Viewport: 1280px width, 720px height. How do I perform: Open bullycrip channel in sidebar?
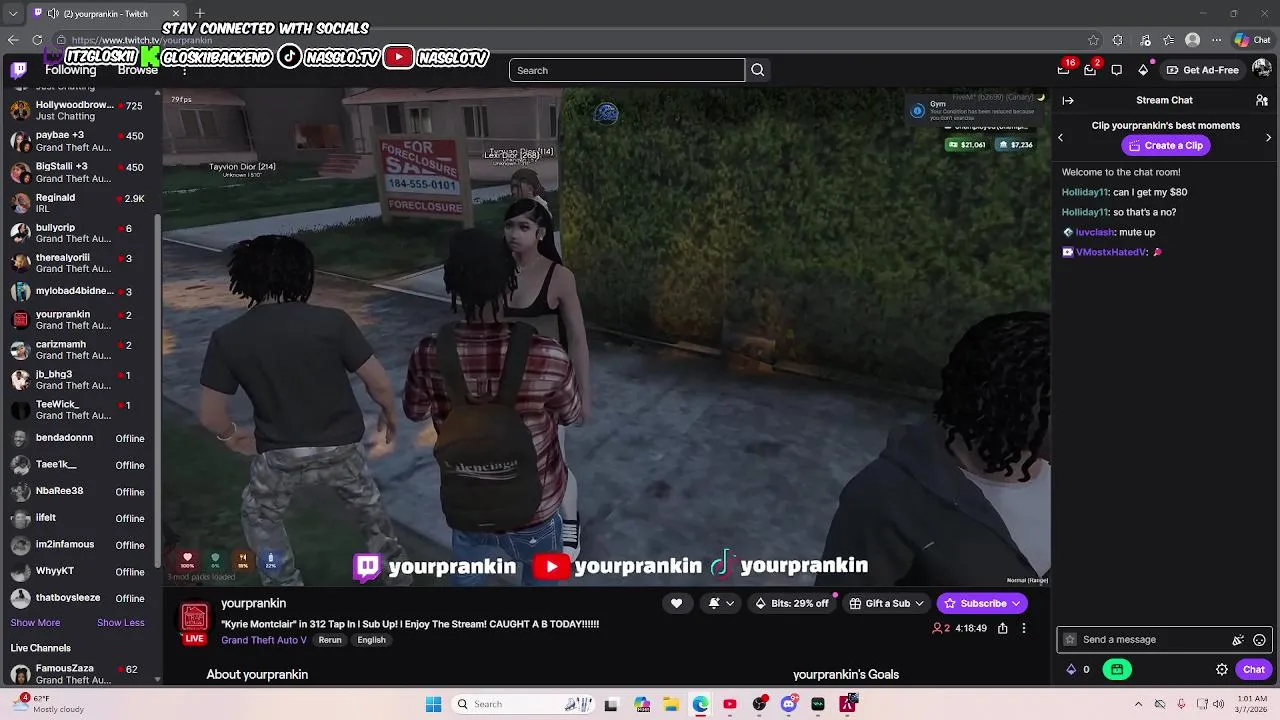point(78,233)
